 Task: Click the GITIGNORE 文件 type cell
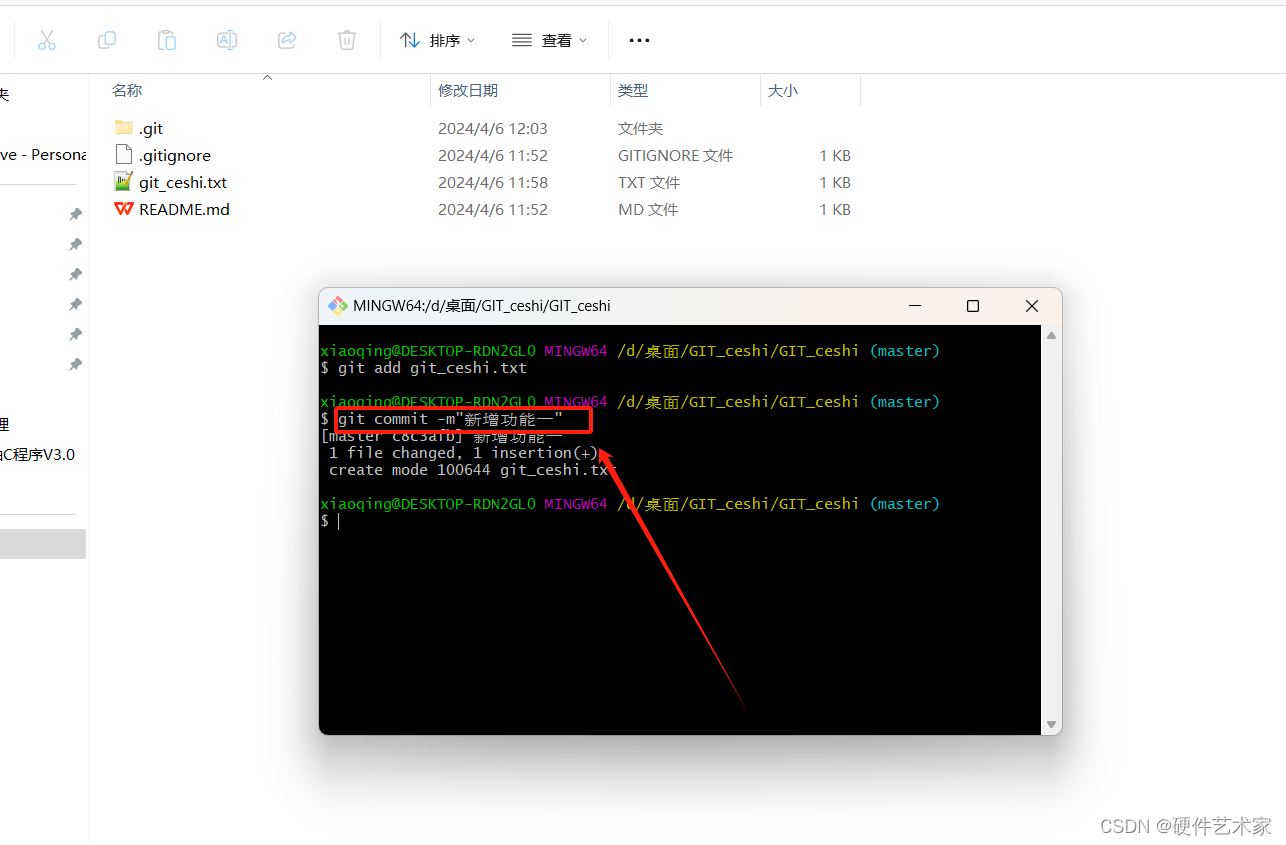(x=675, y=155)
